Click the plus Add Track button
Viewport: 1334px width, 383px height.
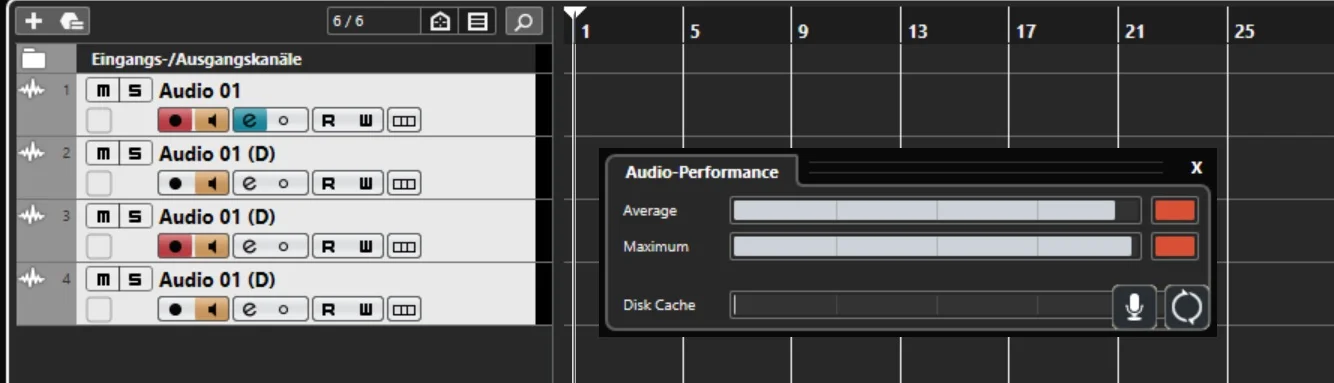coord(34,20)
